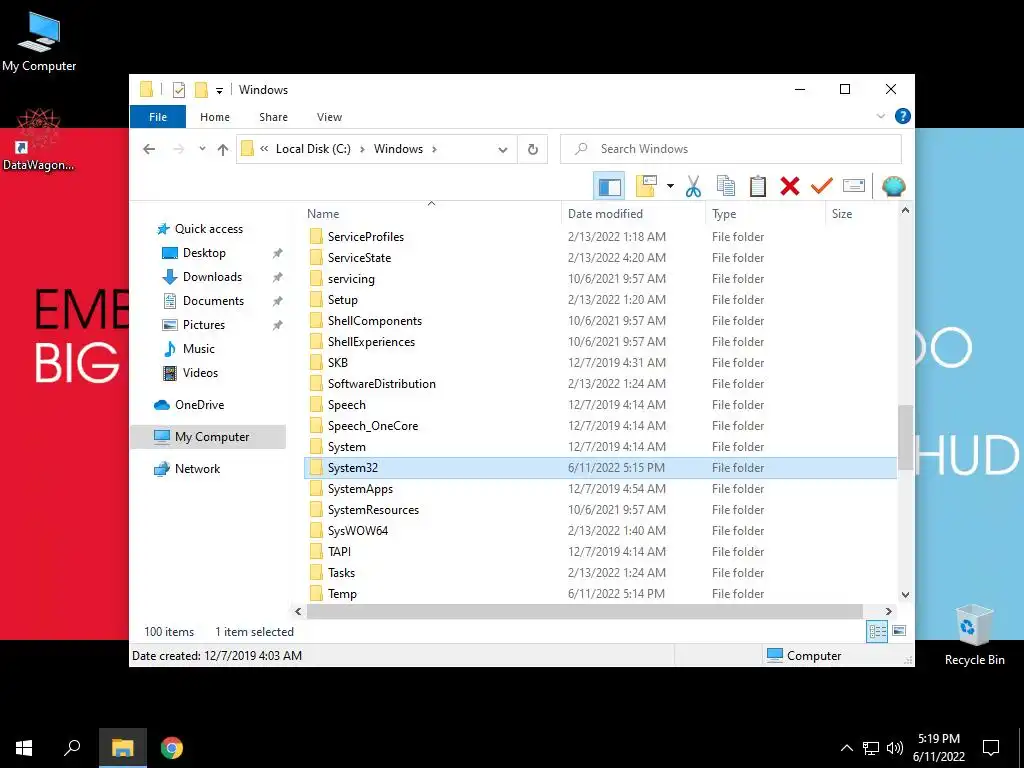Expand the chevron after Windows breadcrumb
The image size is (1024, 768).
tap(434, 149)
